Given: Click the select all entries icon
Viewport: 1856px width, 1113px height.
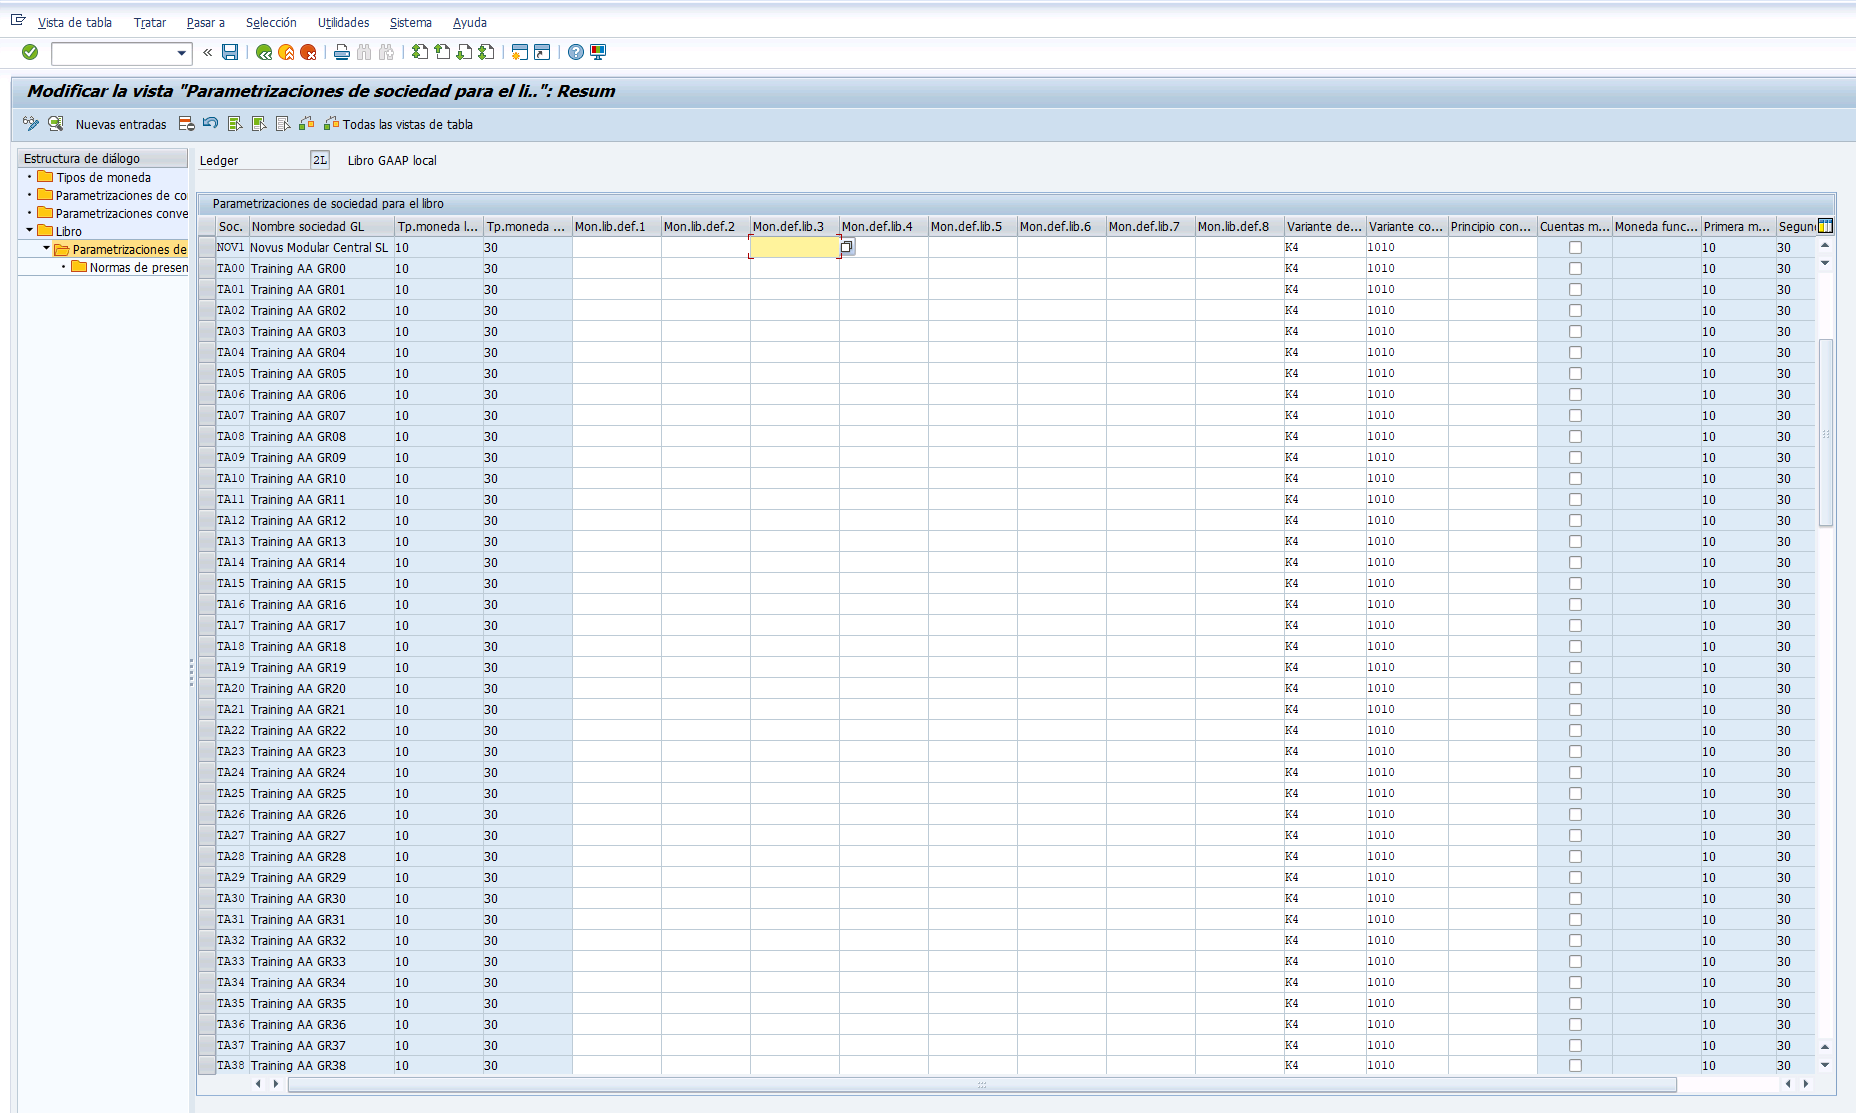Looking at the screenshot, I should pyautogui.click(x=235, y=124).
